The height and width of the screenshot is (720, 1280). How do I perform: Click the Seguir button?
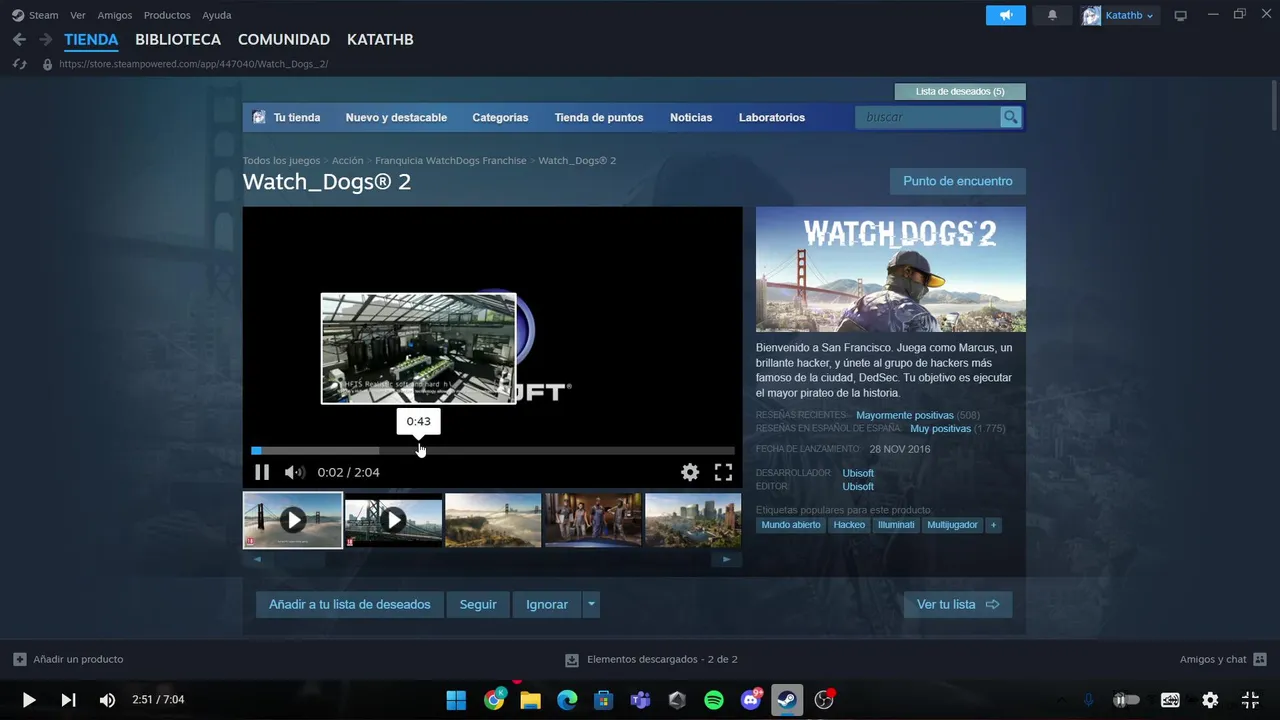(478, 604)
